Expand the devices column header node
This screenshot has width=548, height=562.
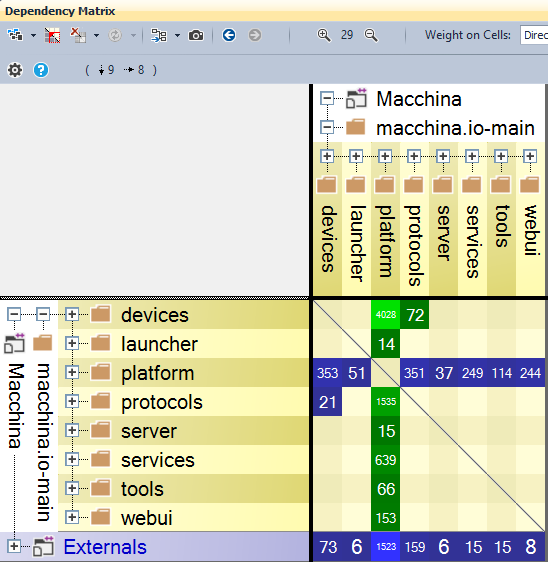click(327, 156)
